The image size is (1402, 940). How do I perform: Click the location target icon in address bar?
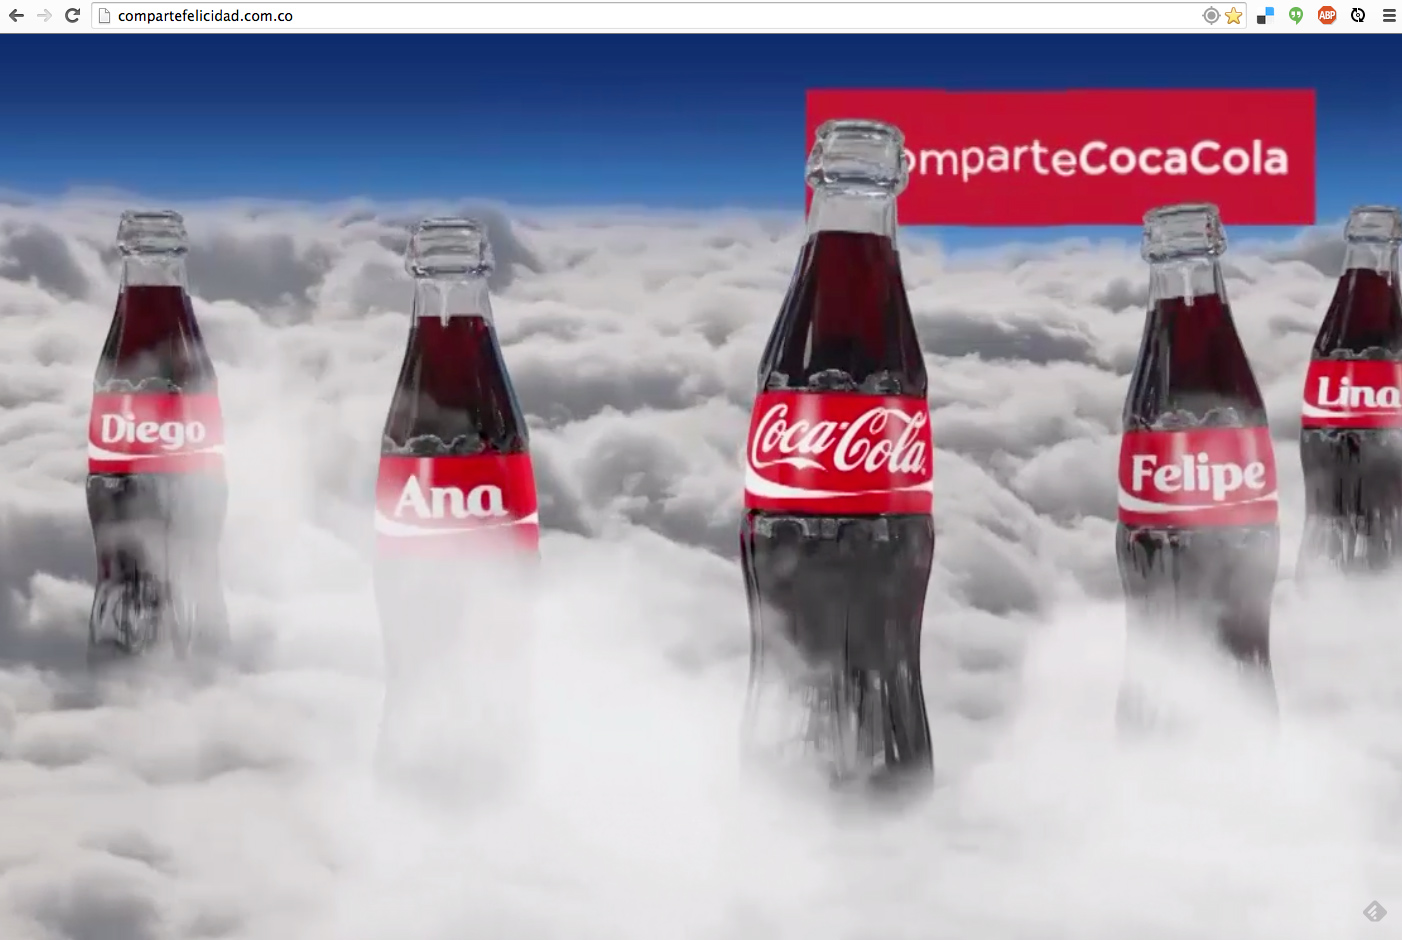(1211, 15)
